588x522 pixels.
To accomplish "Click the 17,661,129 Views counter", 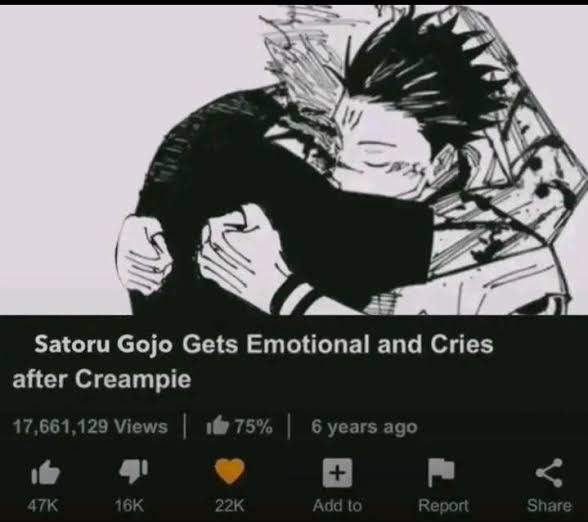I will coord(90,426).
